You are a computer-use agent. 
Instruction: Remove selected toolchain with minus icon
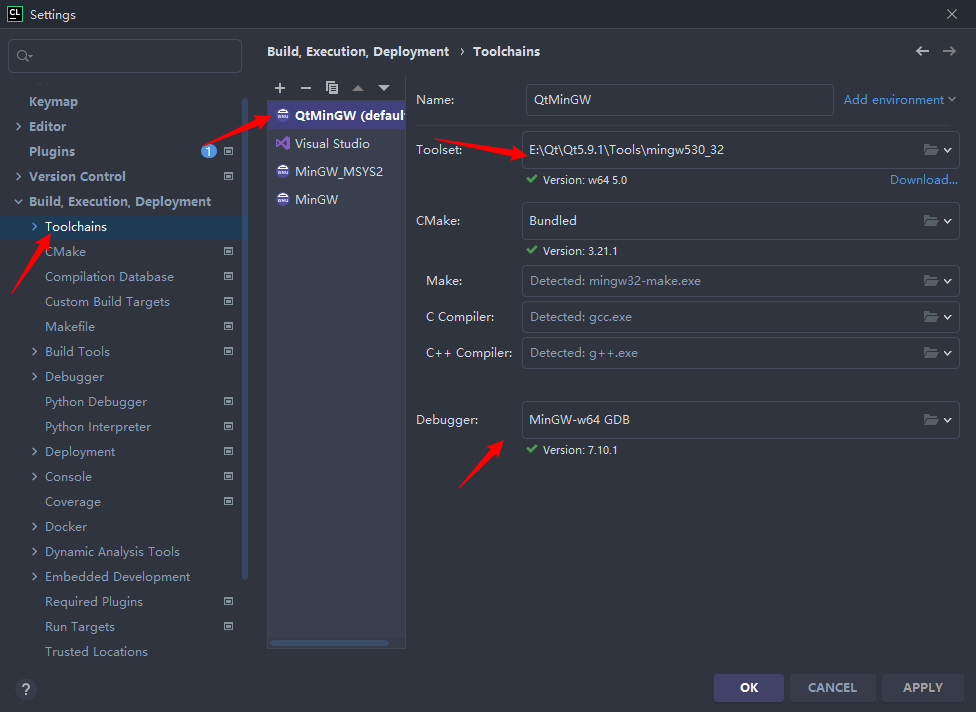pyautogui.click(x=306, y=88)
